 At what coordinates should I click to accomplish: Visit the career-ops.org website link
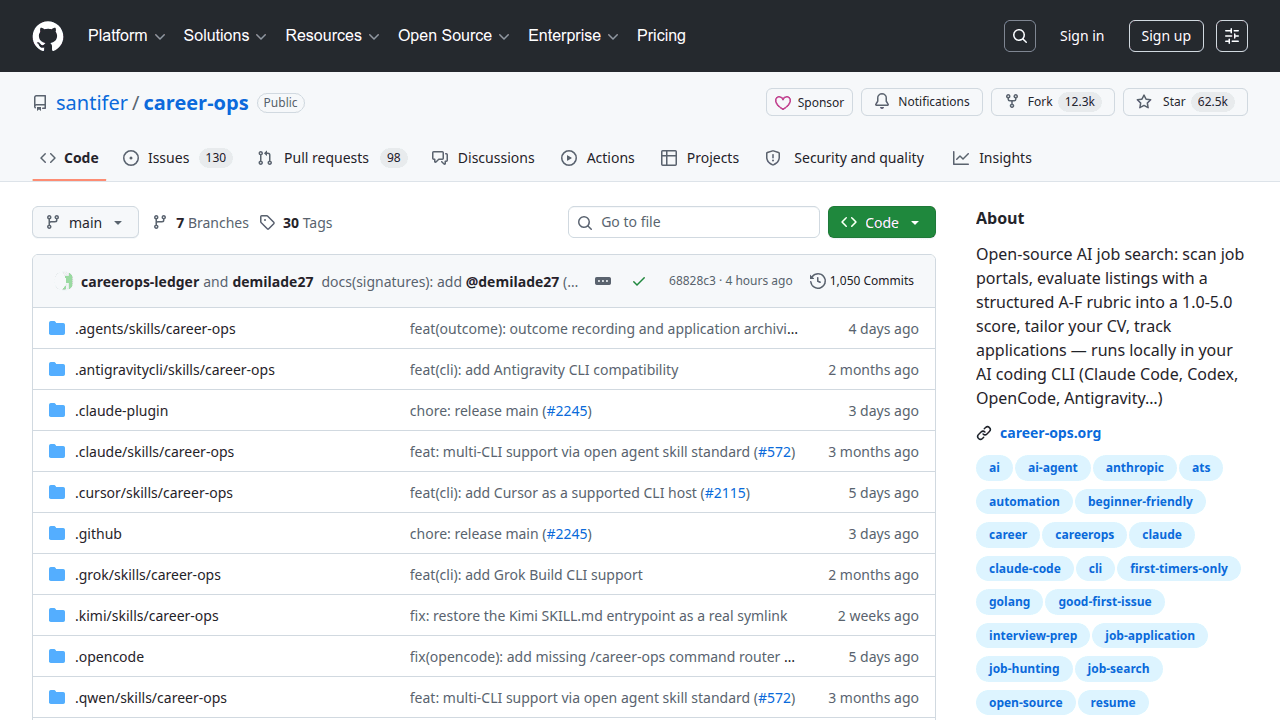coord(1050,433)
